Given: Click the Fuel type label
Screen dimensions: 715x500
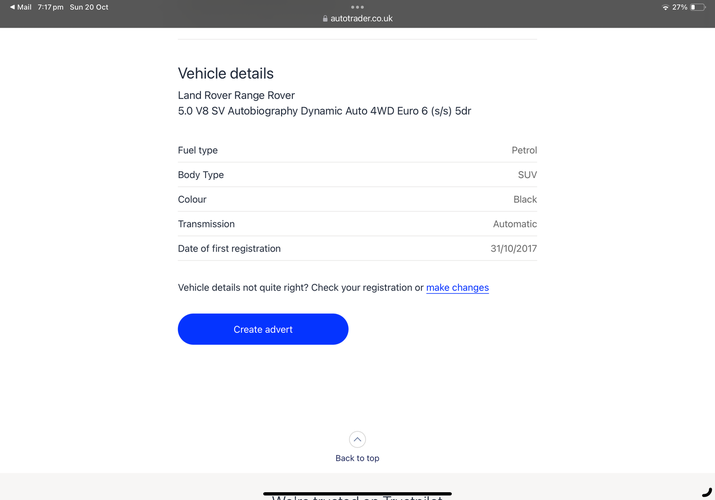Looking at the screenshot, I should tap(198, 150).
